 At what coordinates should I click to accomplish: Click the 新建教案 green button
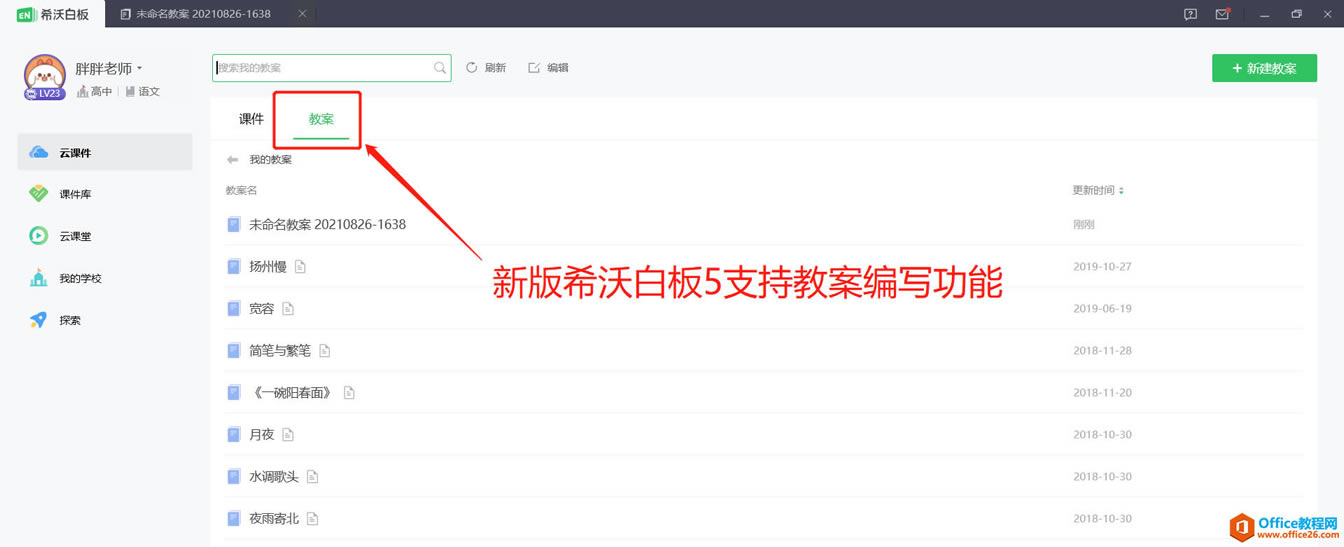[x=1264, y=68]
